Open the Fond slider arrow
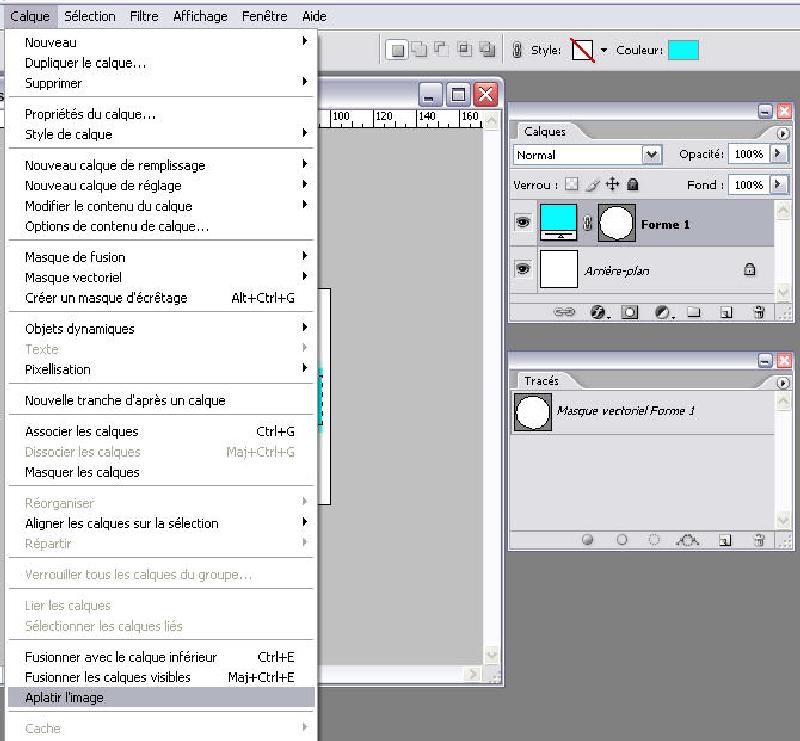Image resolution: width=800 pixels, height=741 pixels. point(778,184)
